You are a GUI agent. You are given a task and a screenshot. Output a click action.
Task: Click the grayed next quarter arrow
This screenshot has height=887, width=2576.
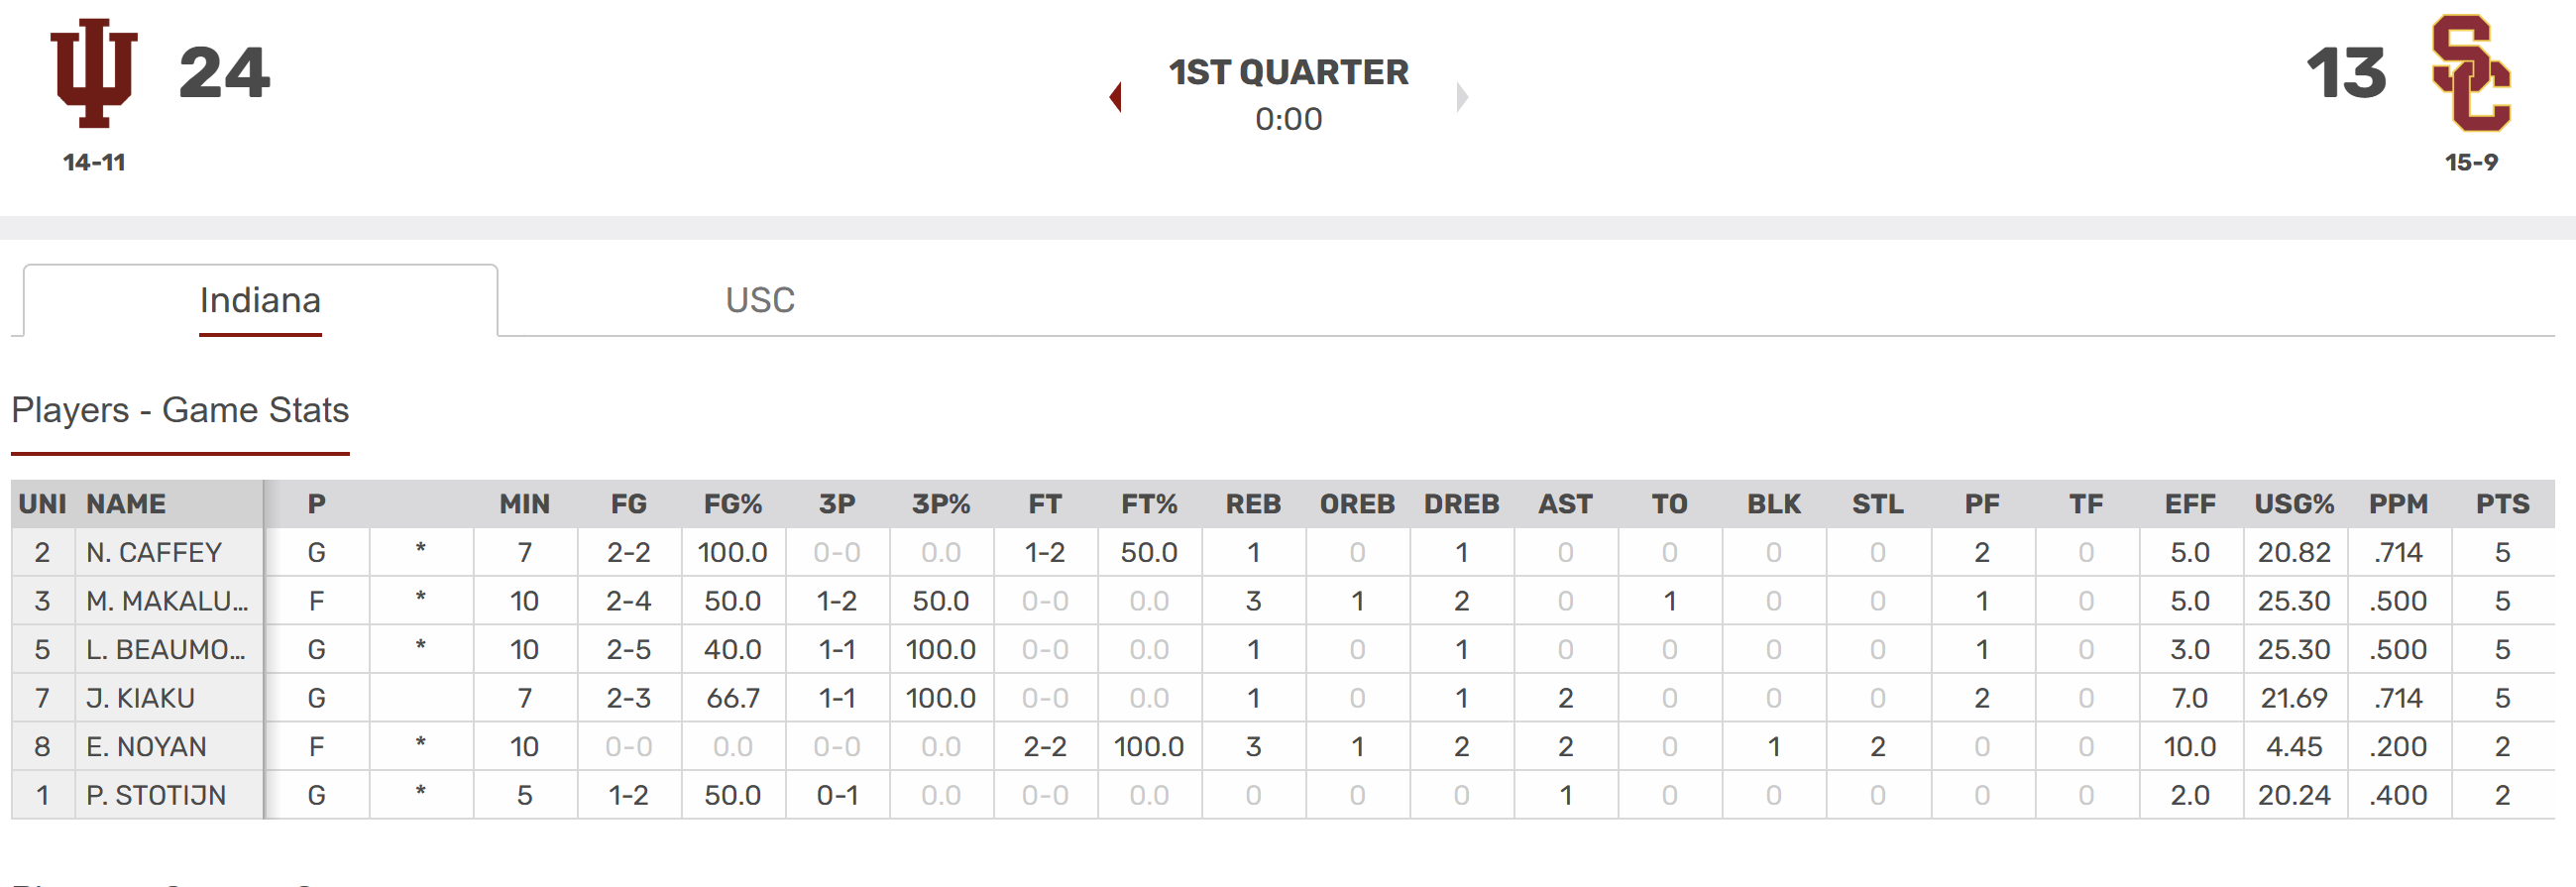tap(1462, 97)
